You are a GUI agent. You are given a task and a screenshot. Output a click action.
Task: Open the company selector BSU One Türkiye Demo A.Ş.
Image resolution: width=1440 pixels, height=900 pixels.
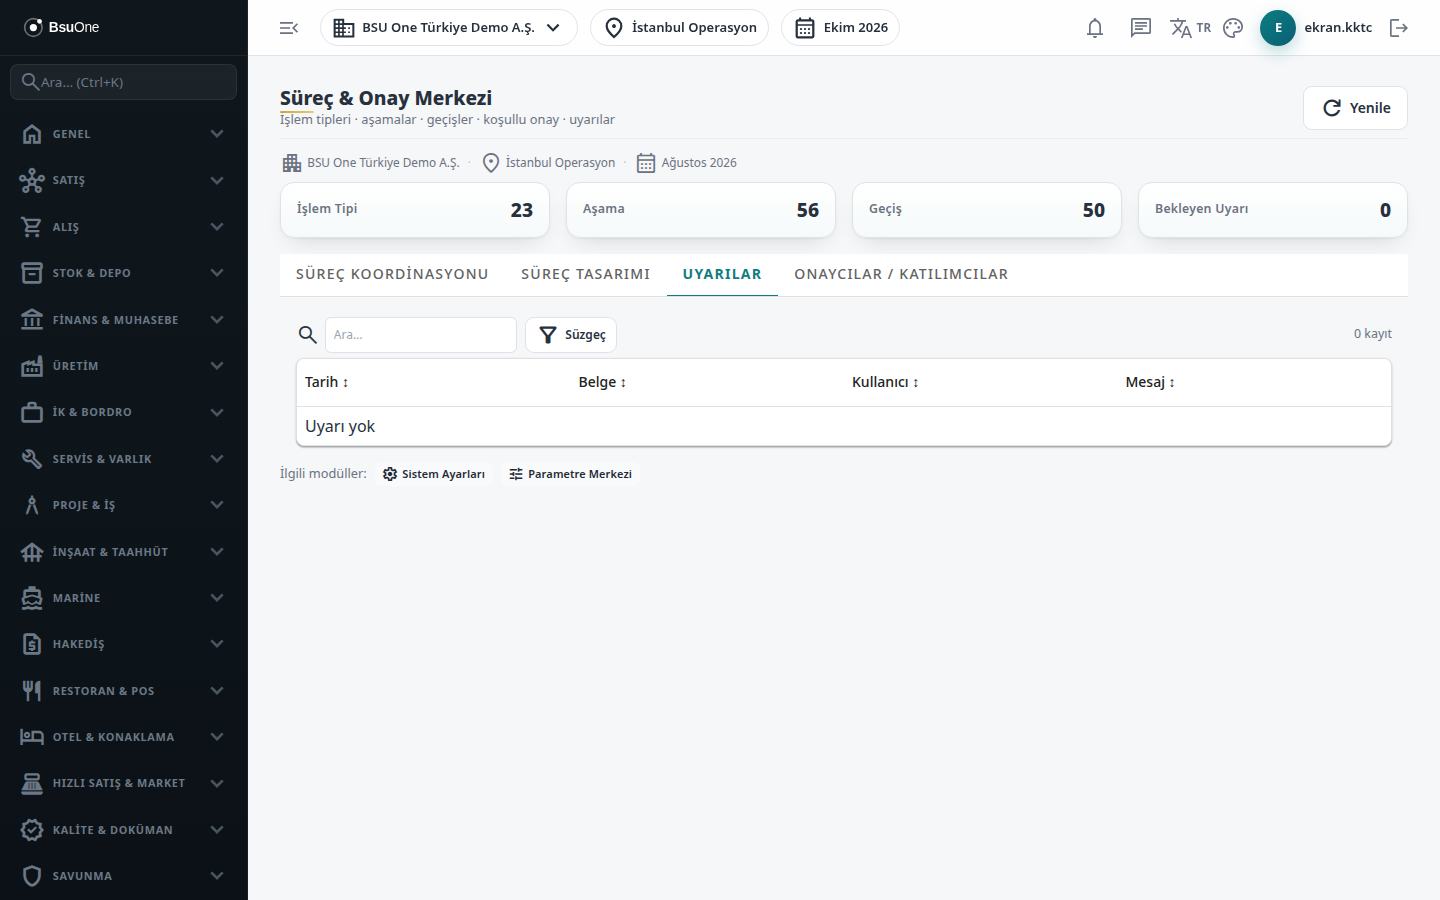point(449,28)
